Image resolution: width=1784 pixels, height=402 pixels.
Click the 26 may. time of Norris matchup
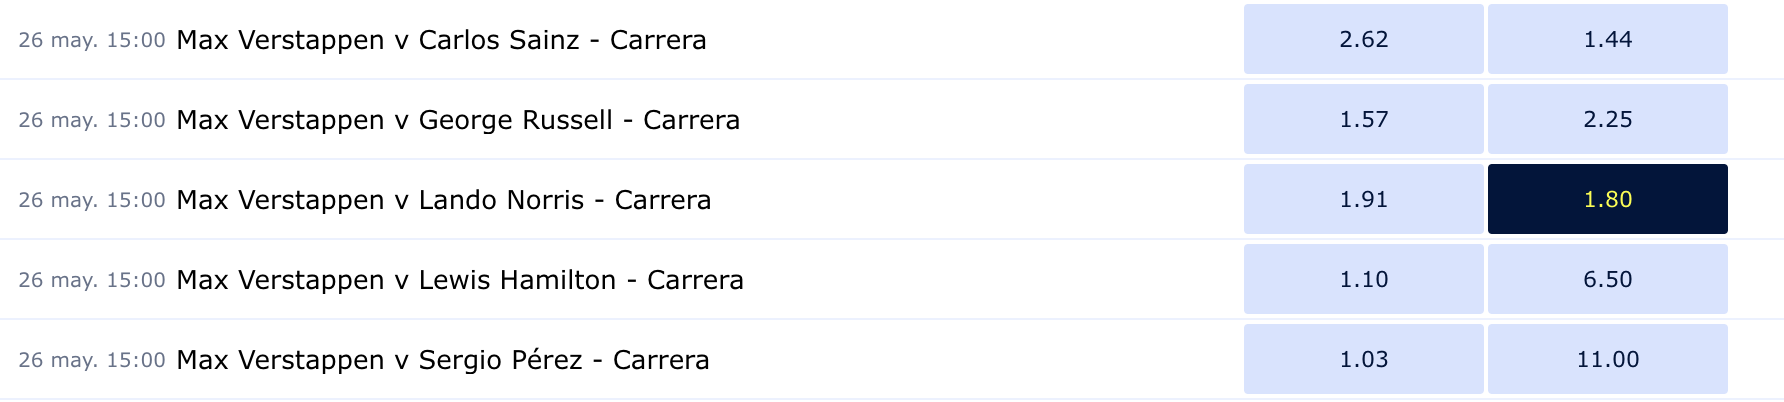pos(92,200)
